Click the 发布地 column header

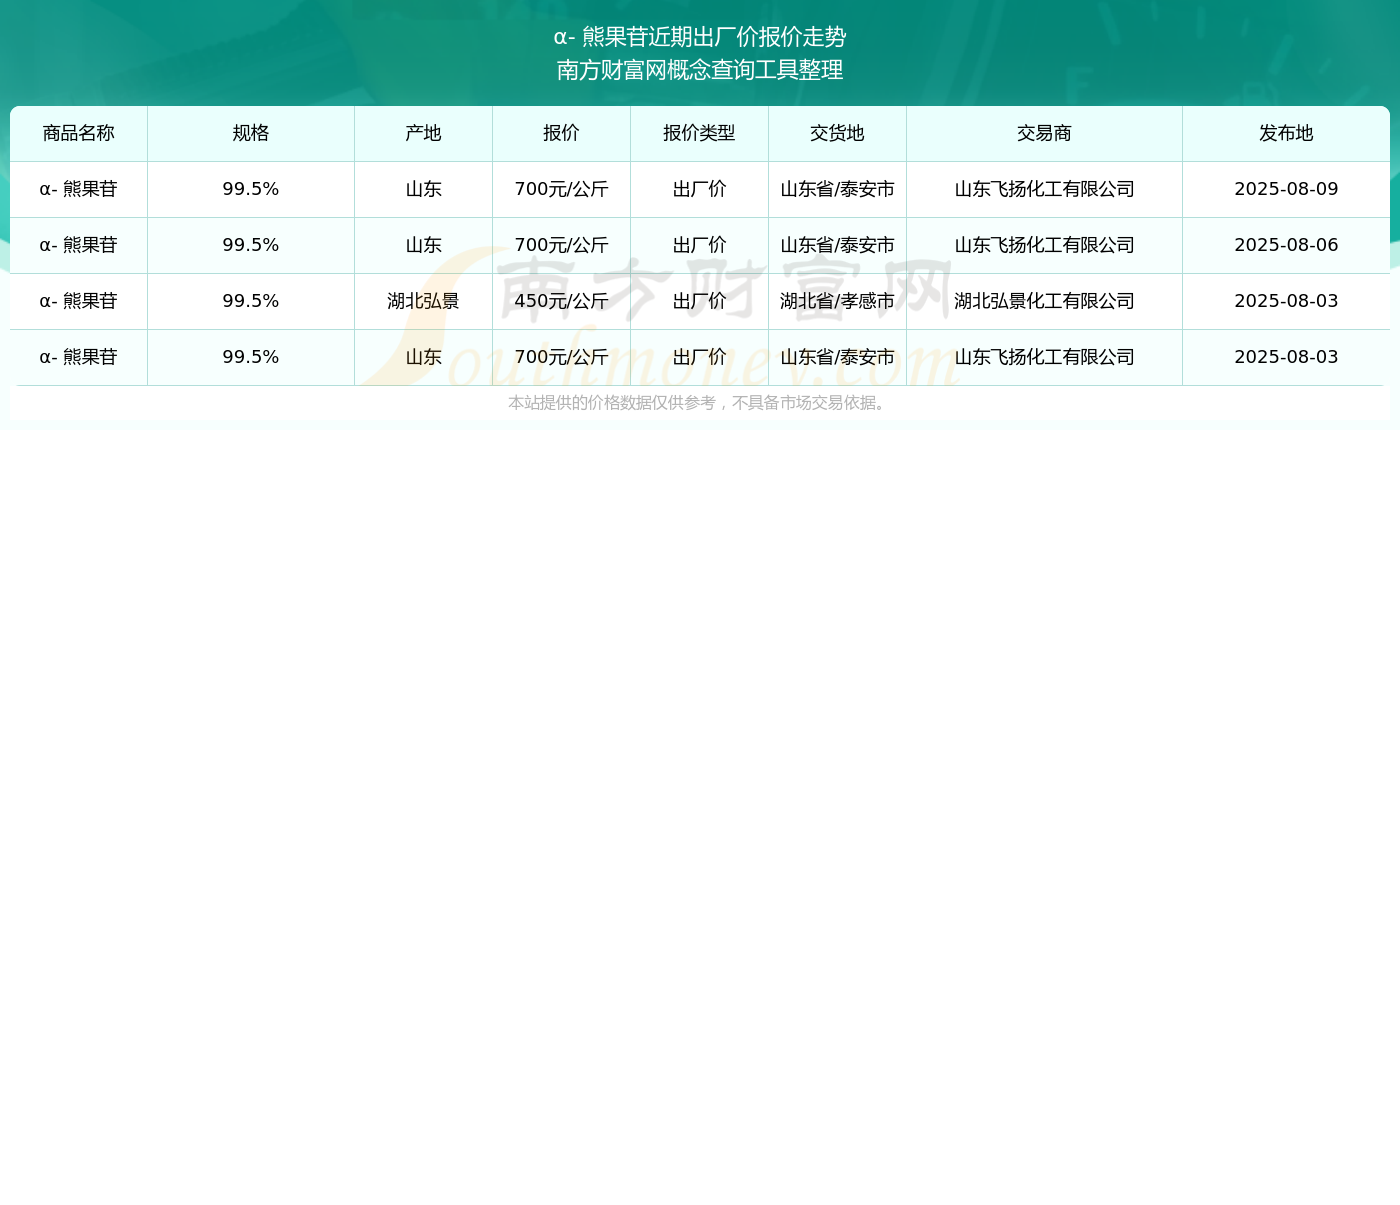pyautogui.click(x=1286, y=133)
